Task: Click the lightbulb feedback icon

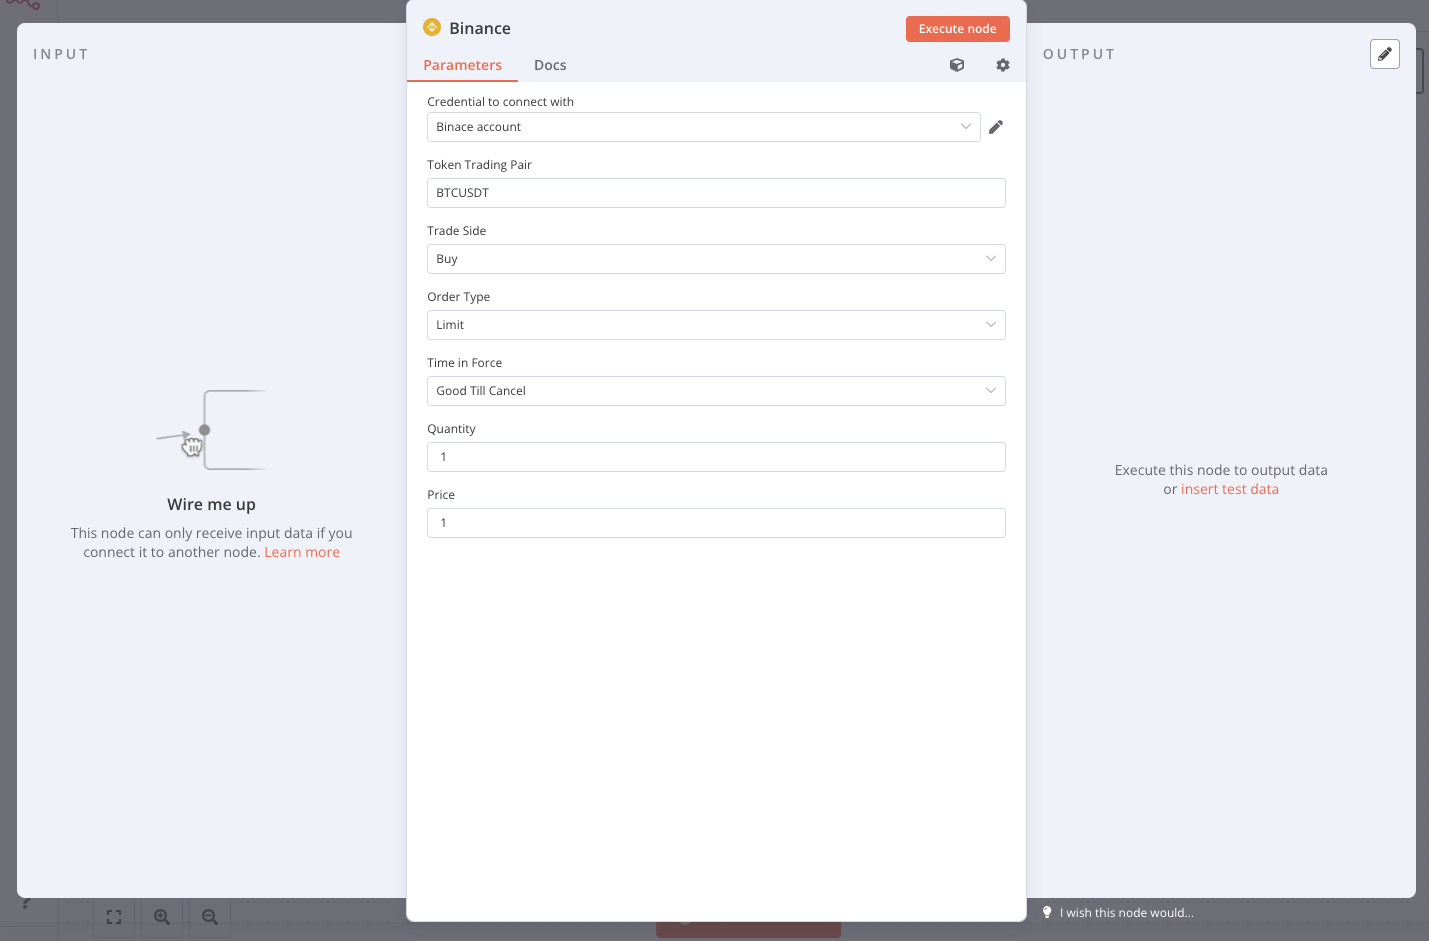Action: point(1047,912)
